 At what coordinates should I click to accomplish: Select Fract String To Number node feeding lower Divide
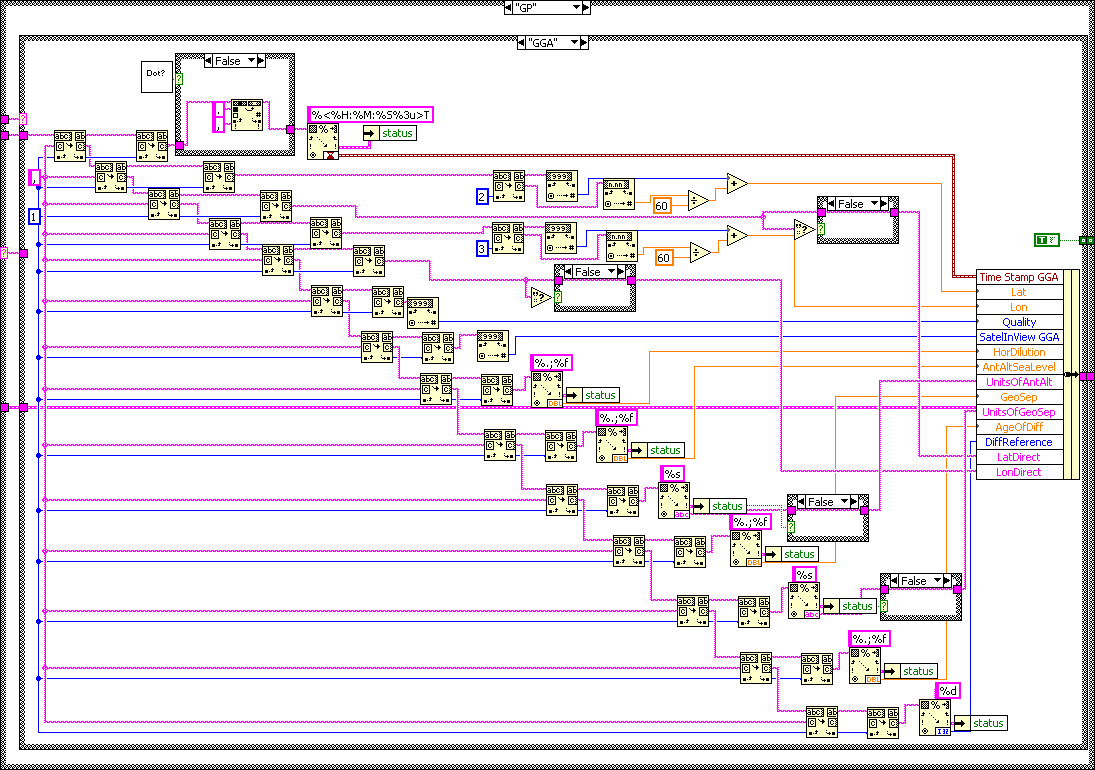pyautogui.click(x=622, y=246)
